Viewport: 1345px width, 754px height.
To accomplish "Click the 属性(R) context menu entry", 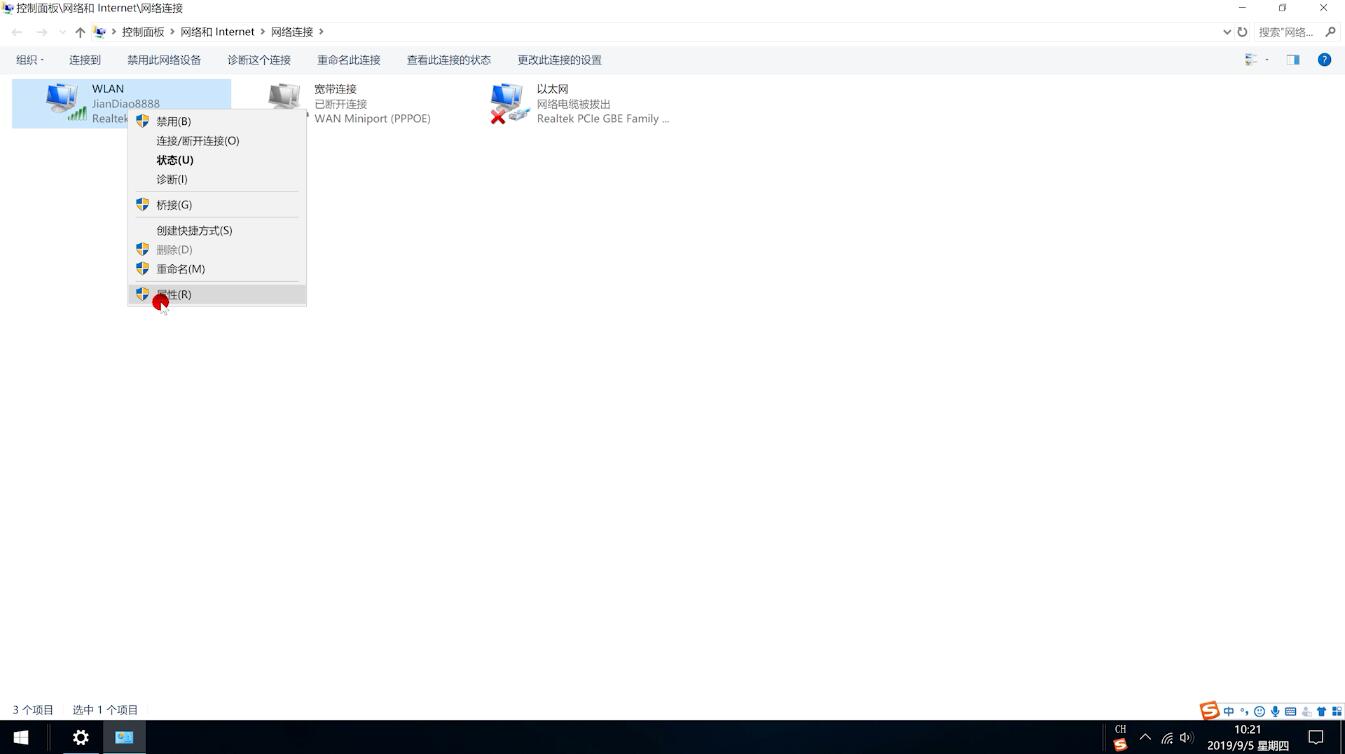I will [x=217, y=294].
